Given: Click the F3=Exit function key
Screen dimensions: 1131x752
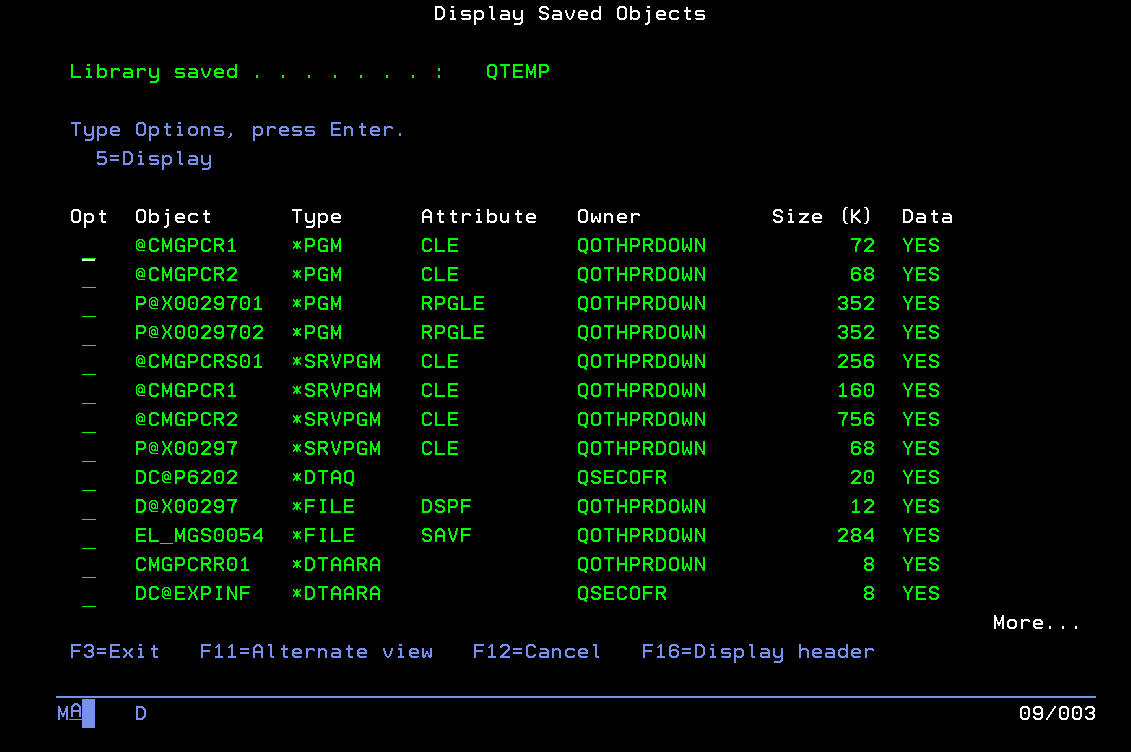Looking at the screenshot, I should tap(115, 652).
